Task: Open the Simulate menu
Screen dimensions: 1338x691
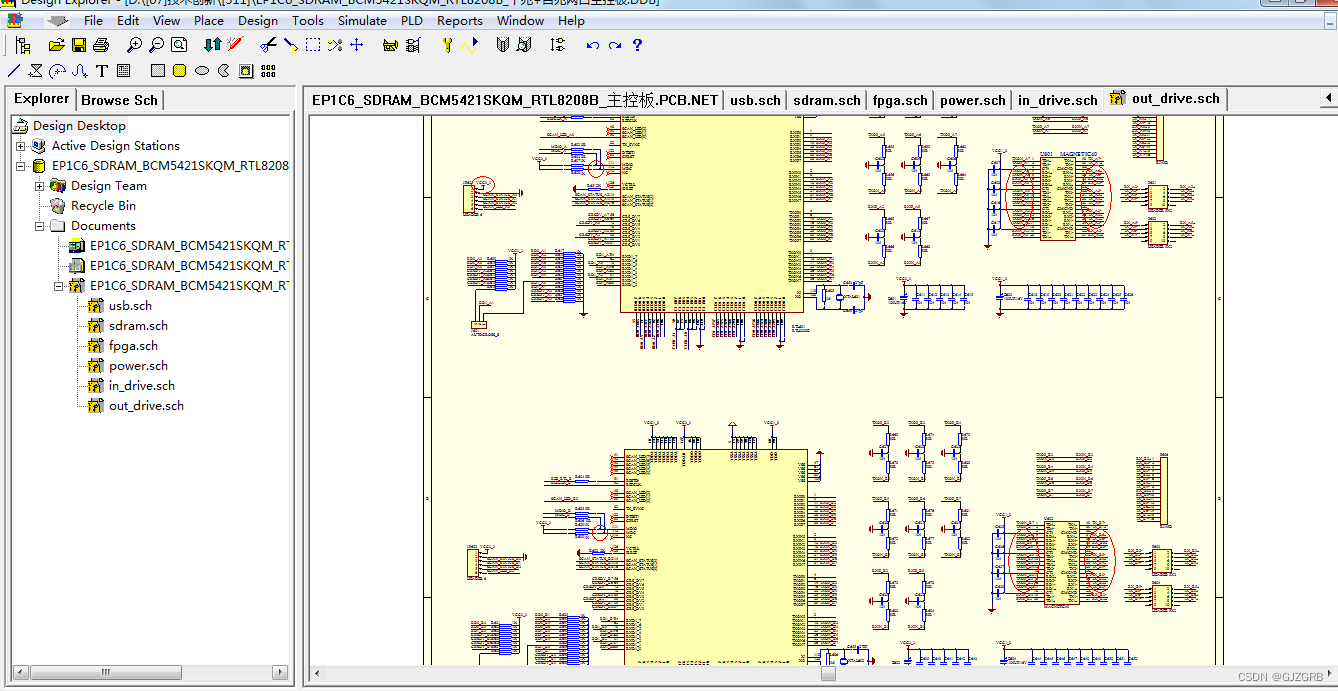Action: (x=362, y=20)
